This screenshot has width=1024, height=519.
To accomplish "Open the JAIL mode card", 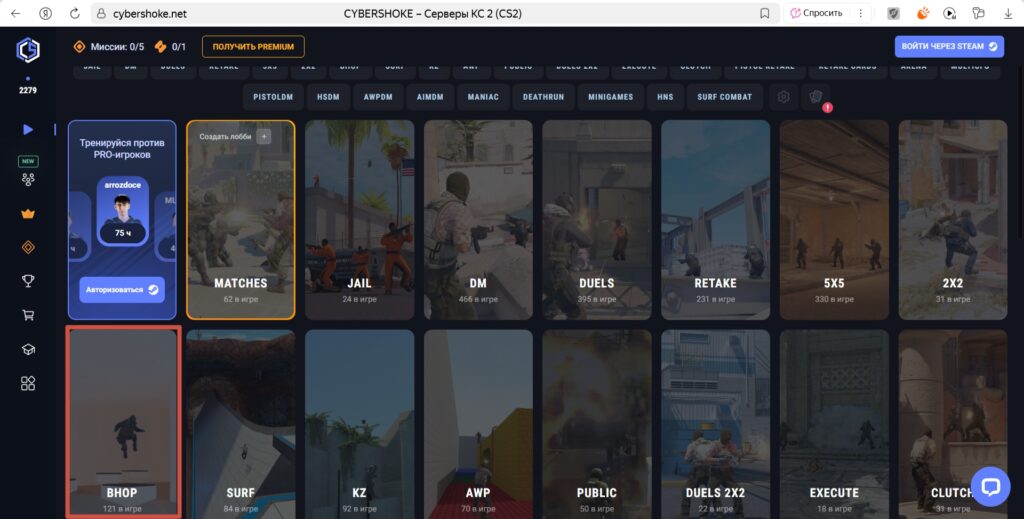I will point(359,220).
